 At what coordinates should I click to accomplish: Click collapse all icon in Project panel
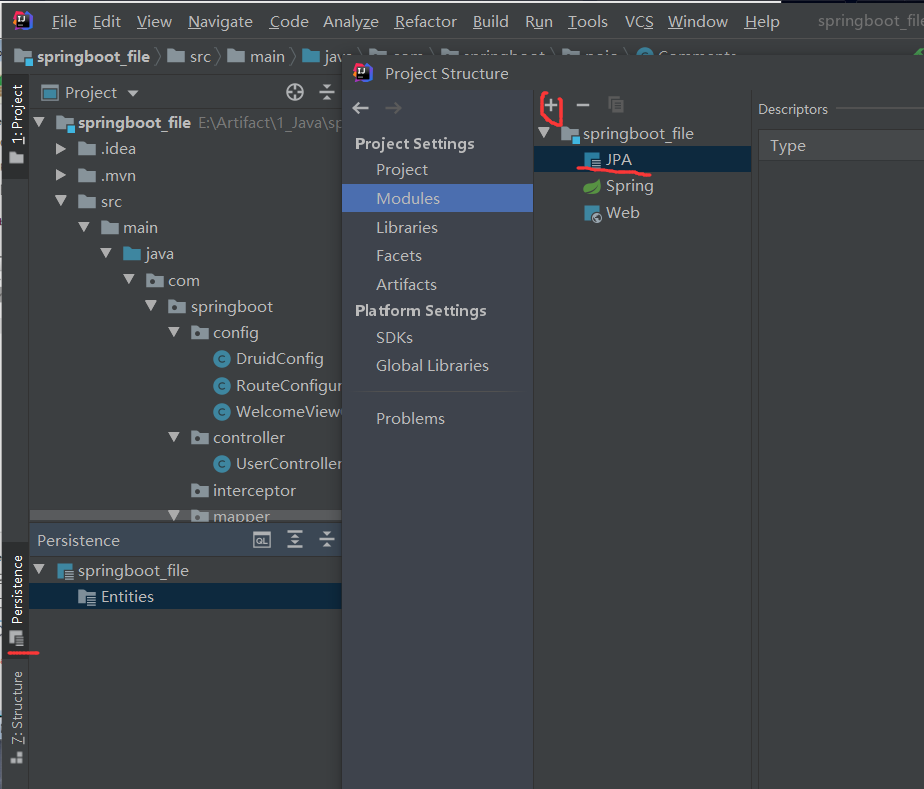click(x=327, y=92)
